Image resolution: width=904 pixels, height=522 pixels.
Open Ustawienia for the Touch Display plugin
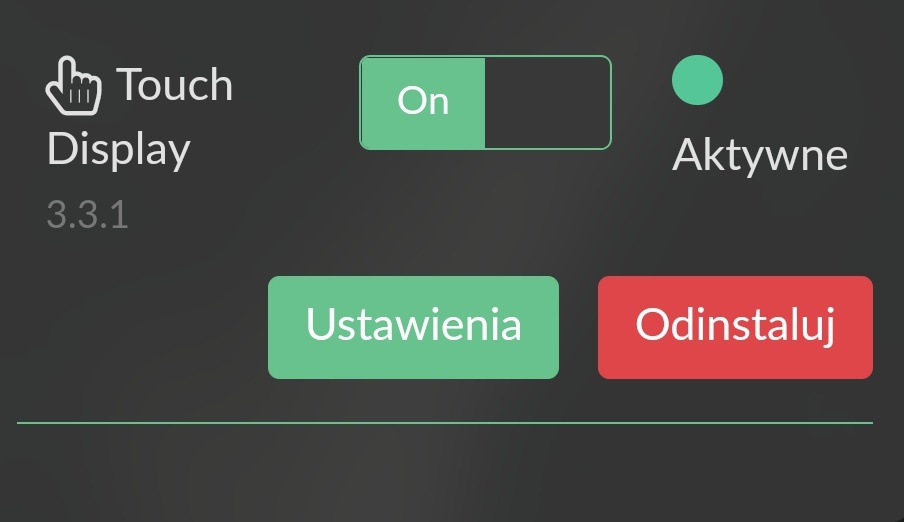413,327
